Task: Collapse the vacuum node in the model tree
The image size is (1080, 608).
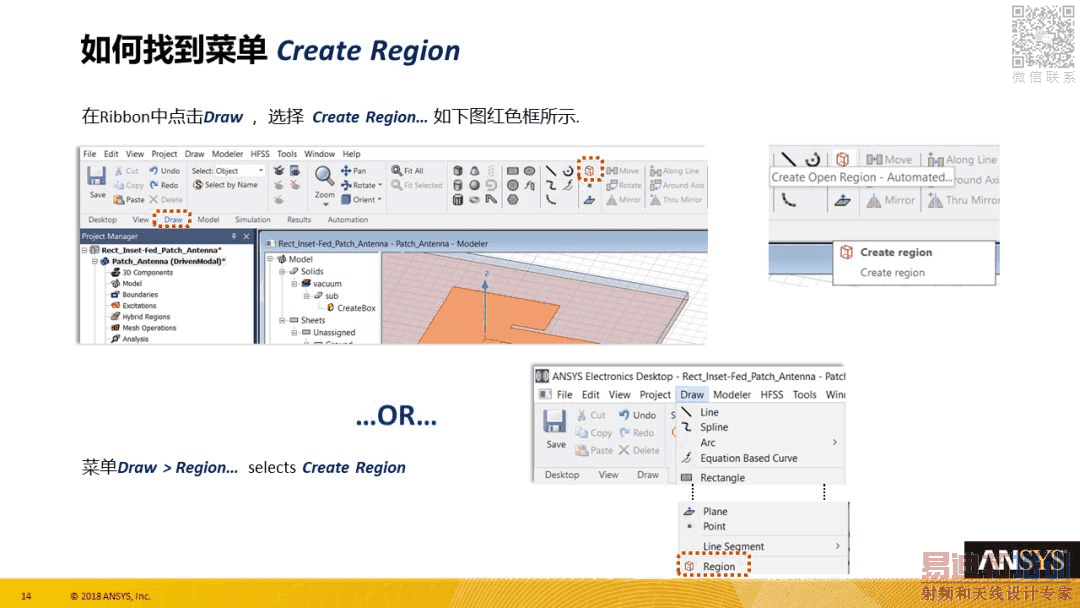Action: [x=294, y=284]
